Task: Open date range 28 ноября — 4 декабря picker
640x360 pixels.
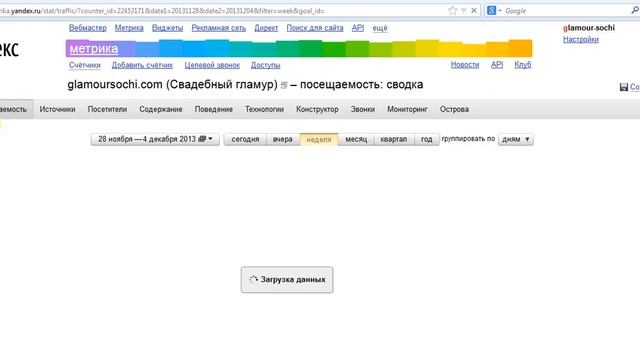Action: tap(155, 139)
